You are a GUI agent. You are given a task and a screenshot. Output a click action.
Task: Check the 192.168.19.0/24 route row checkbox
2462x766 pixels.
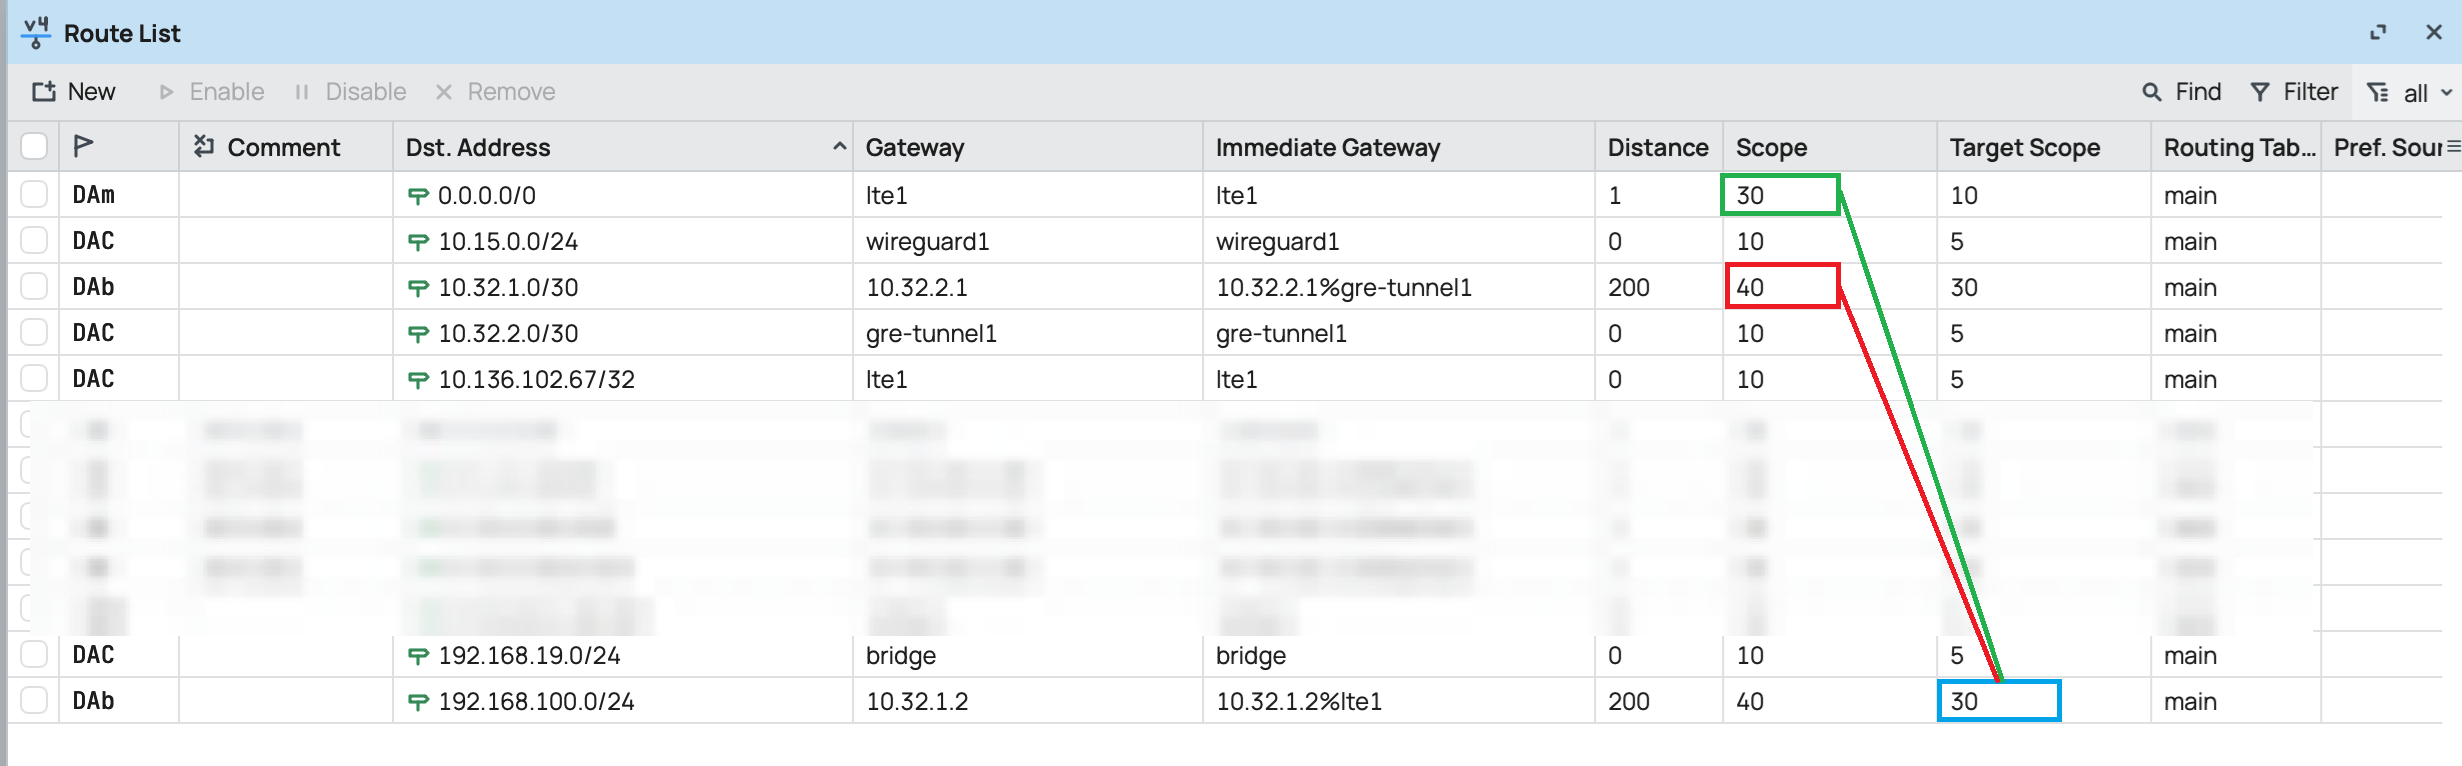[x=34, y=654]
